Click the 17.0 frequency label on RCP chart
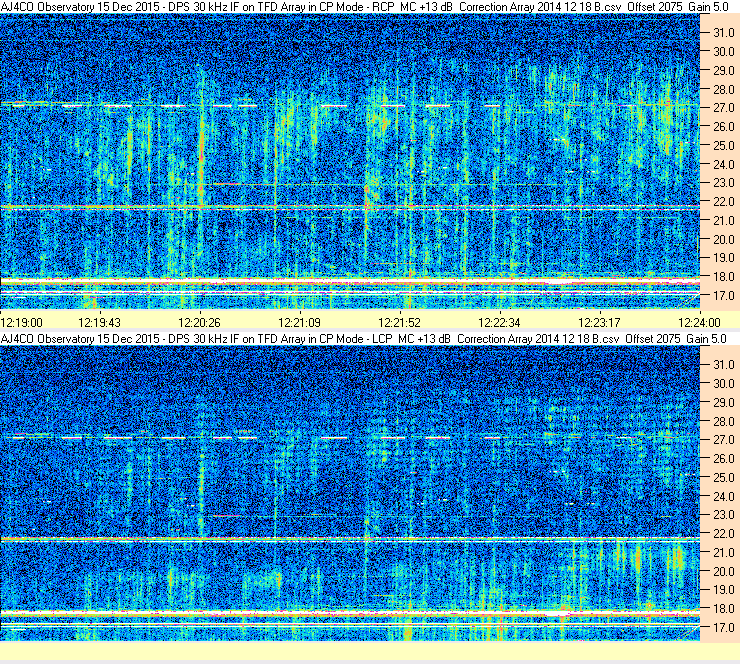This screenshot has width=740, height=664. click(x=723, y=295)
